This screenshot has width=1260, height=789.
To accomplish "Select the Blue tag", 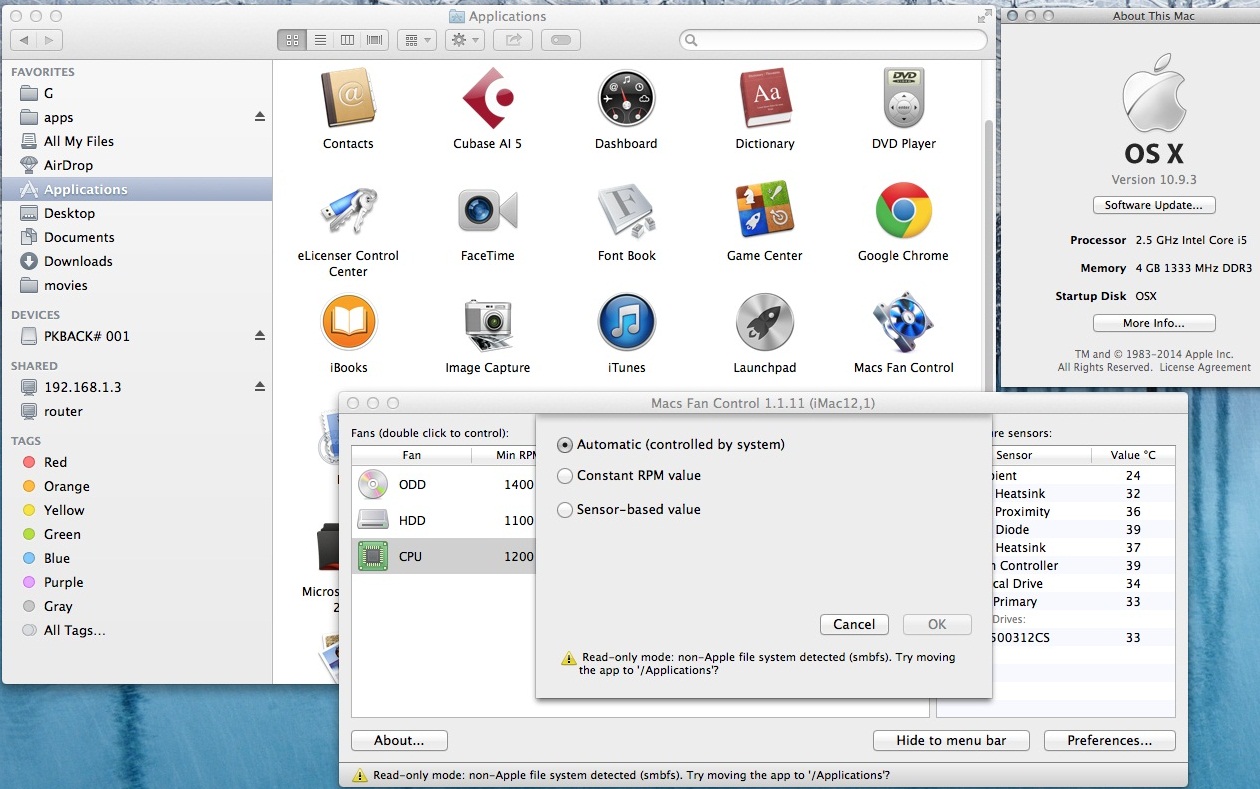I will [x=137, y=558].
